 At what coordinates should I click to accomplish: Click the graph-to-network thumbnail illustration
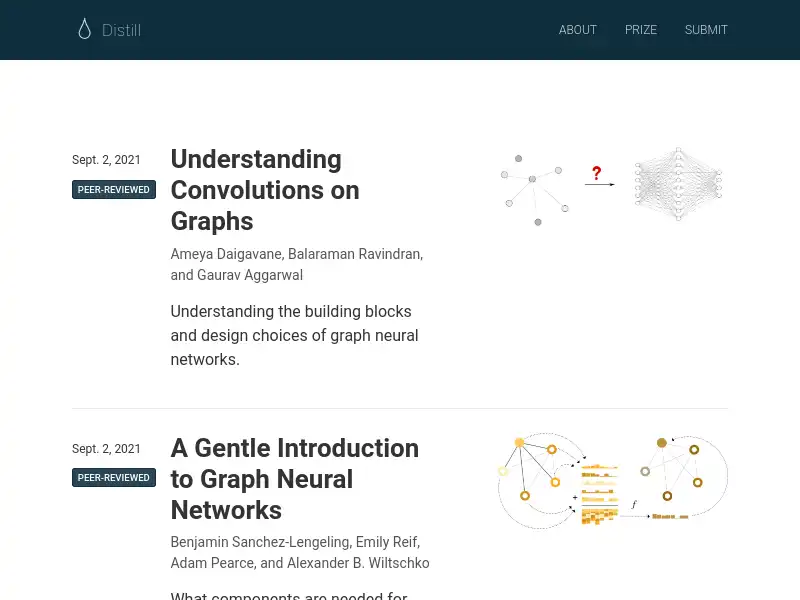click(610, 185)
